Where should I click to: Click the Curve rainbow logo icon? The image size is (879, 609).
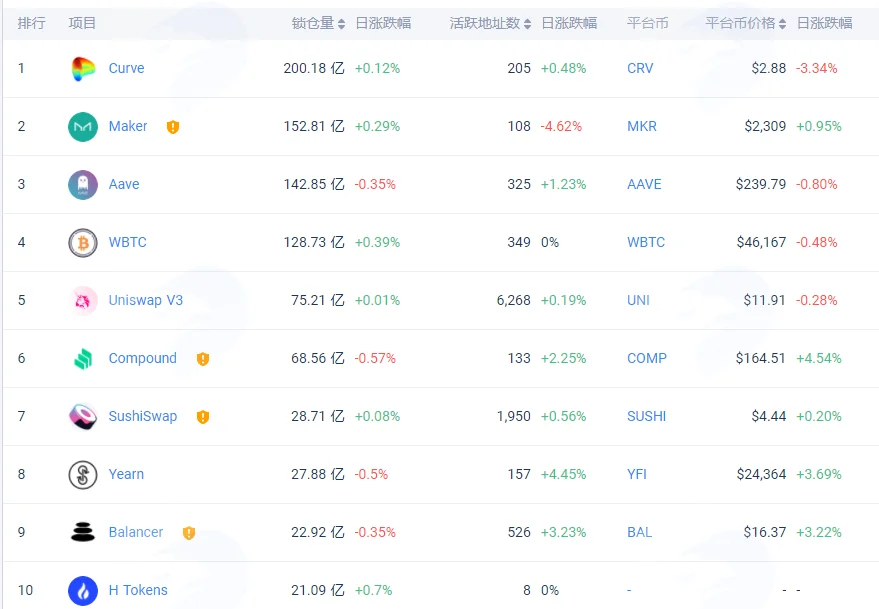(x=83, y=68)
